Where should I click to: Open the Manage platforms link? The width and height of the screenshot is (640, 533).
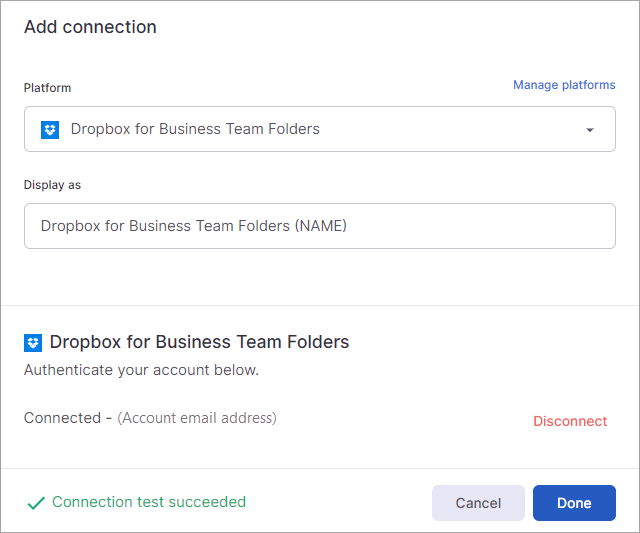point(564,85)
